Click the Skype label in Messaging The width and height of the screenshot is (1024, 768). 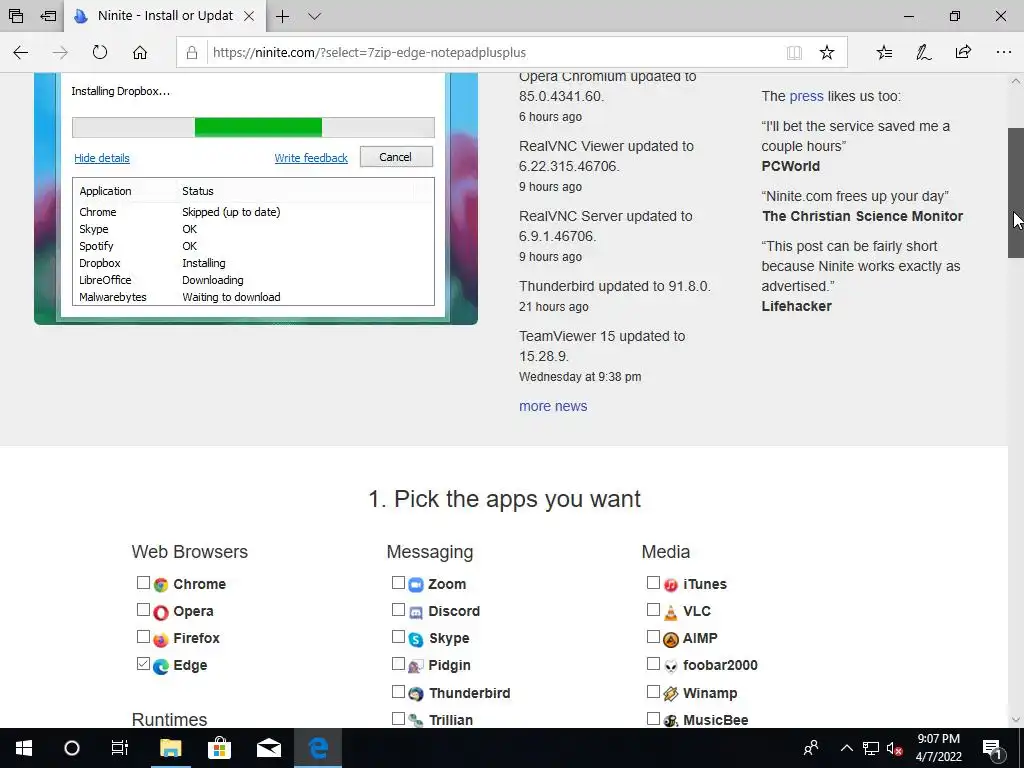[449, 639]
